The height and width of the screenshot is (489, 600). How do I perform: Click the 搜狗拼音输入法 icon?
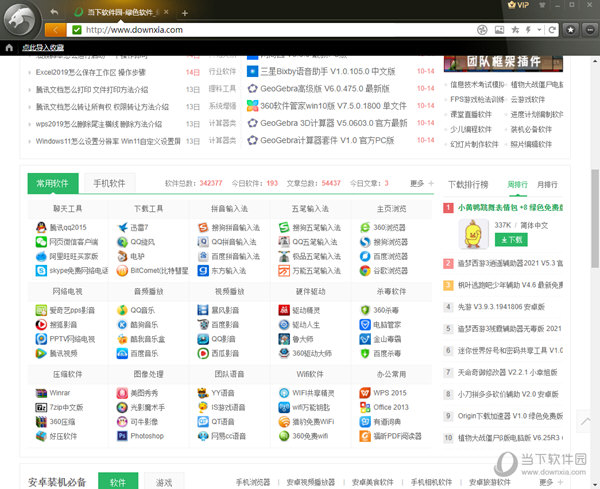[x=203, y=227]
